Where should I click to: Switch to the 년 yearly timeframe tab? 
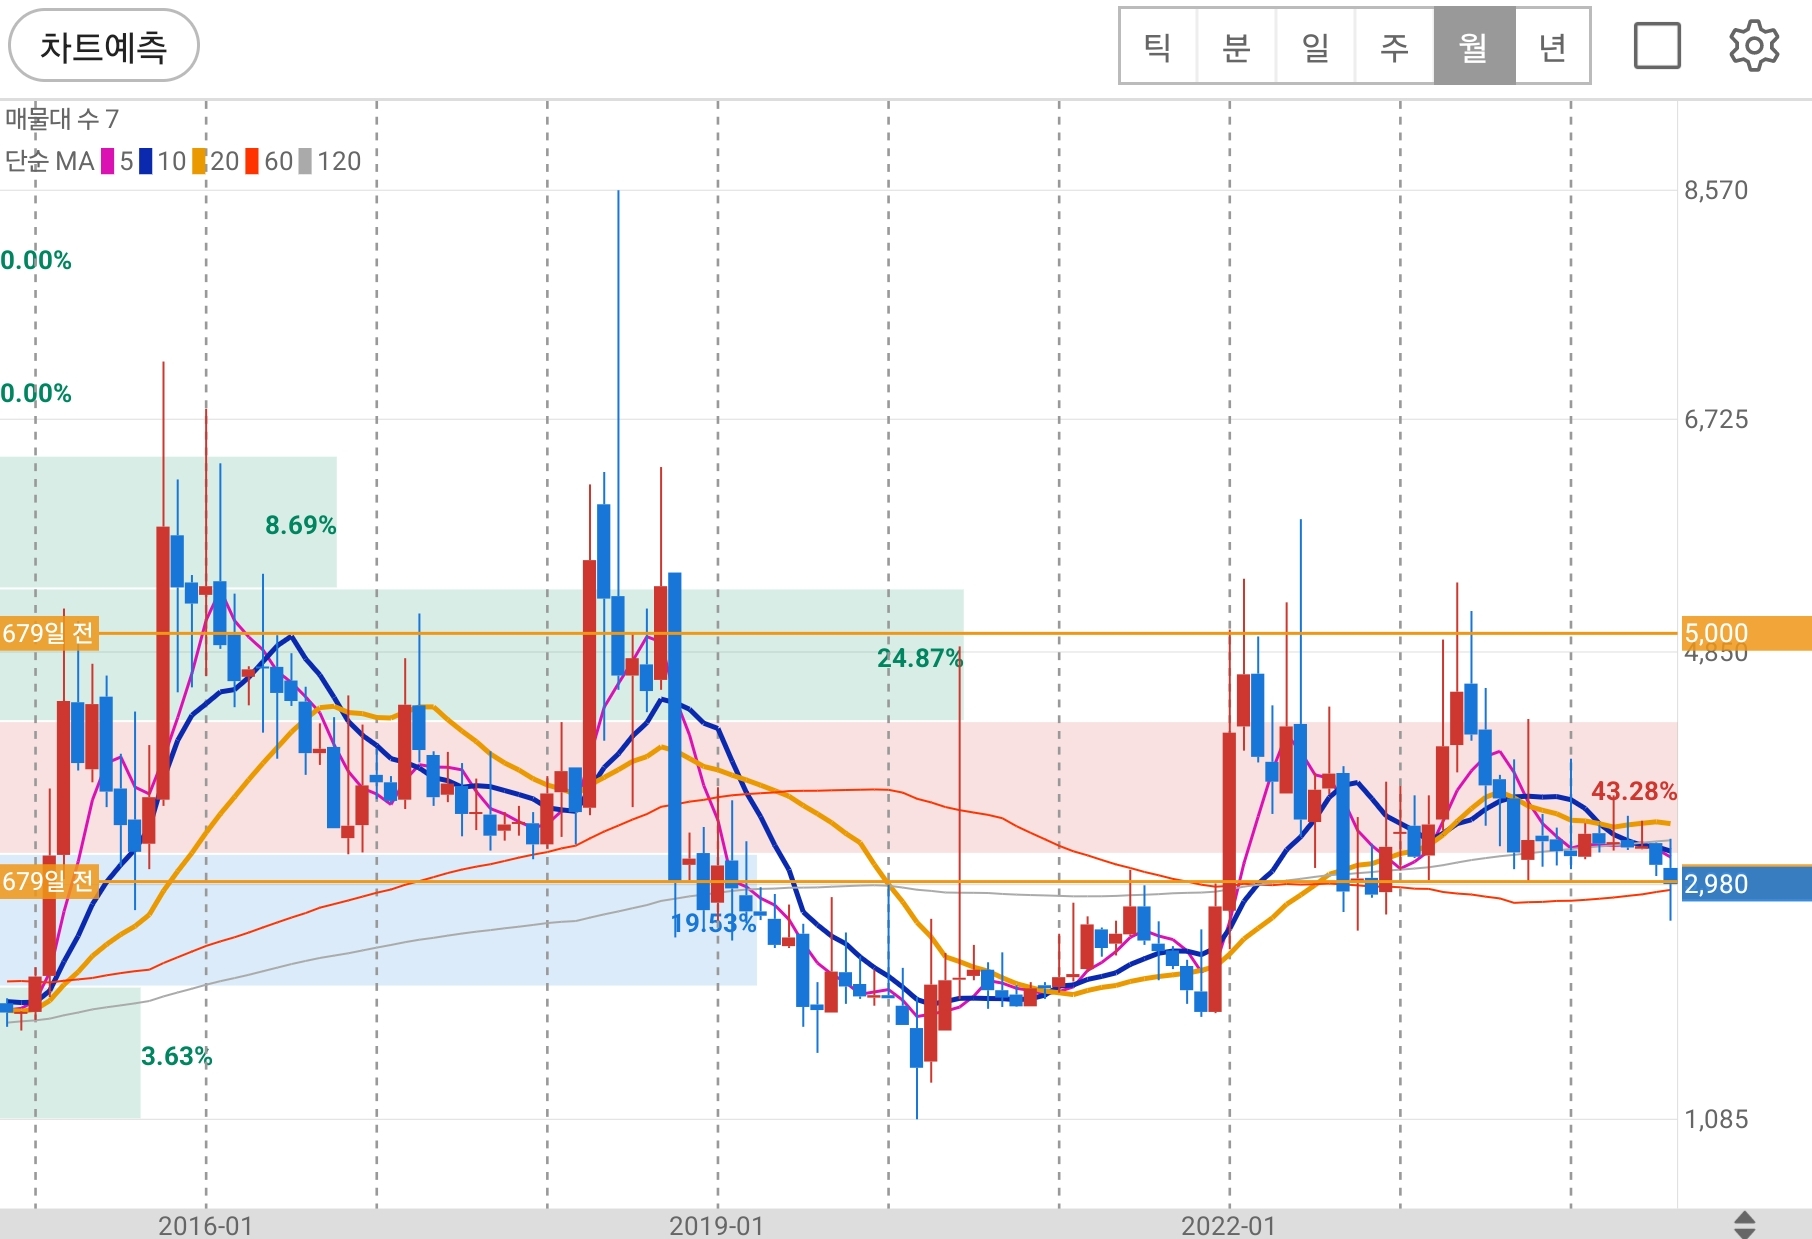1552,47
